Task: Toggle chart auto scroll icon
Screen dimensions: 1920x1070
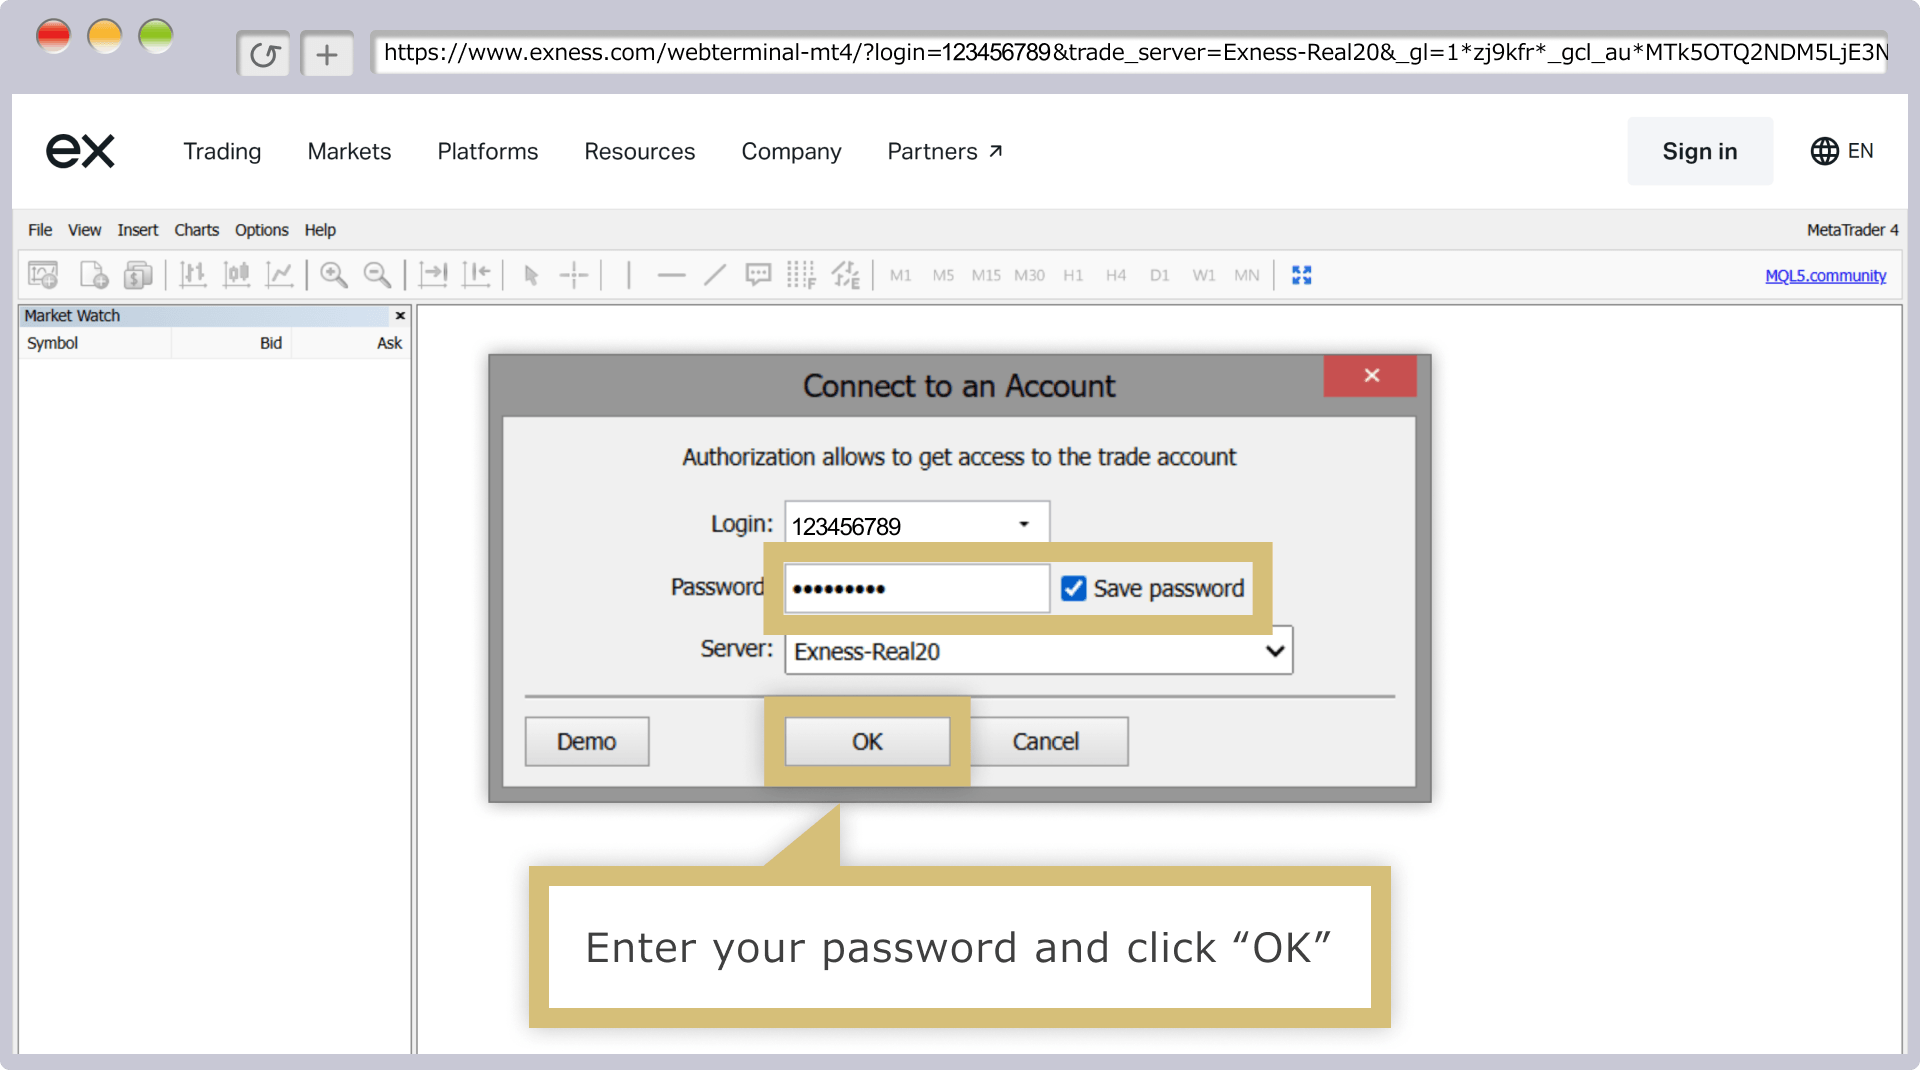Action: (433, 275)
